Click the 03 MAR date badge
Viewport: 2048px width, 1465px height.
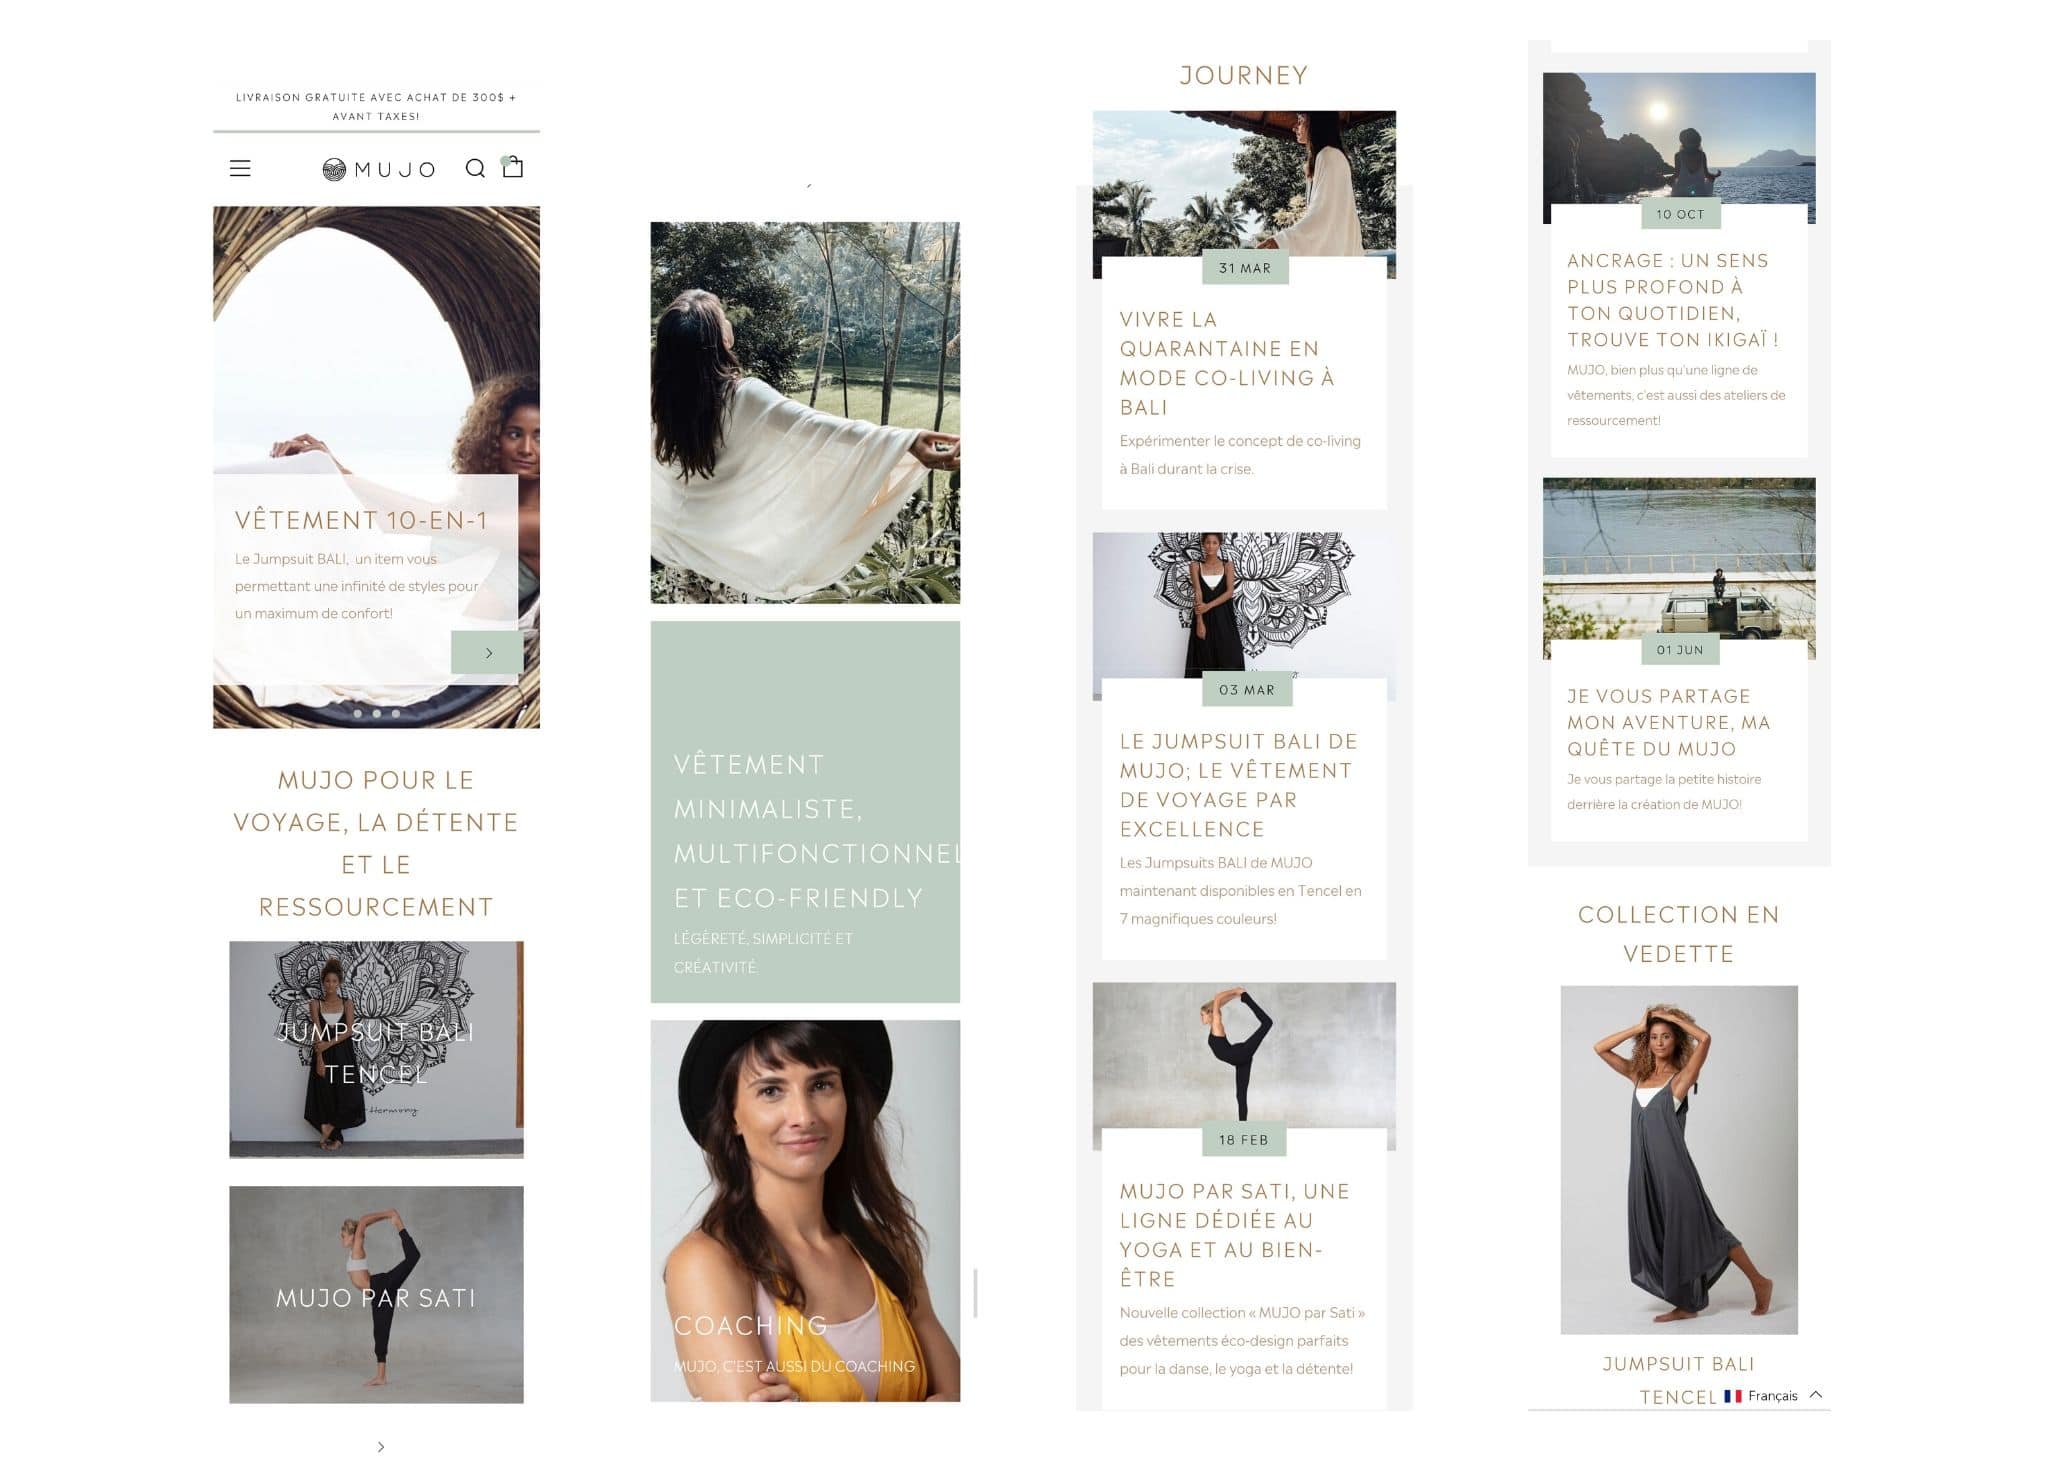tap(1247, 690)
